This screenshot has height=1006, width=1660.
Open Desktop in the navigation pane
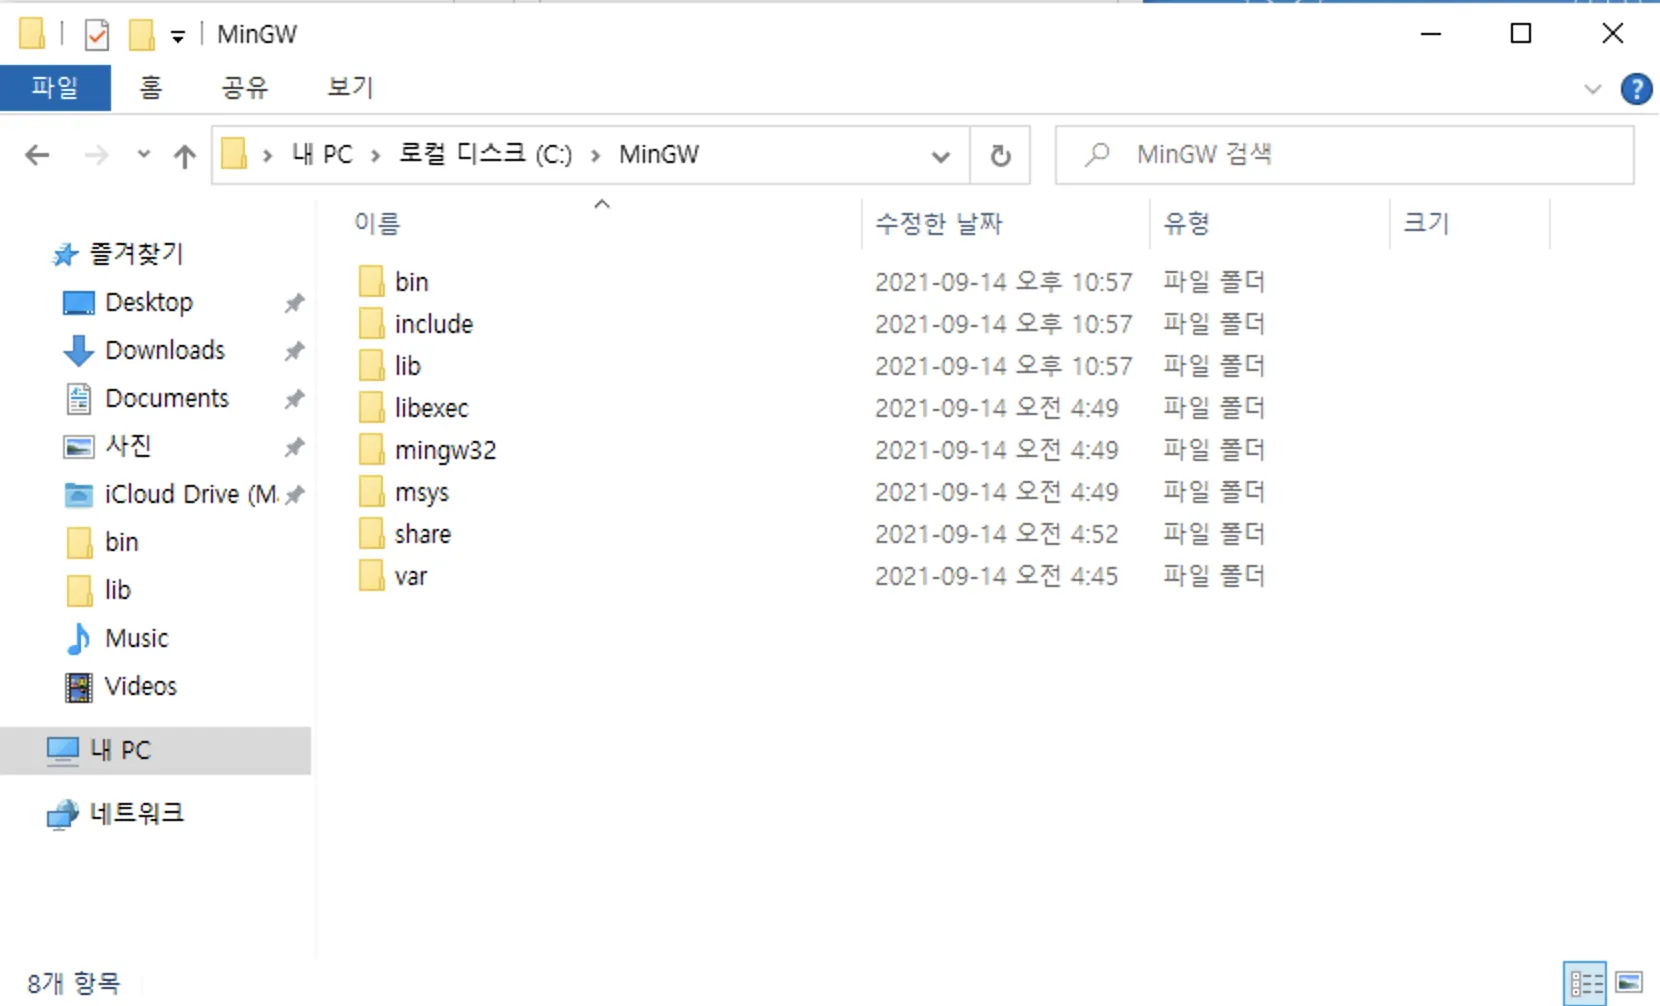tap(149, 302)
